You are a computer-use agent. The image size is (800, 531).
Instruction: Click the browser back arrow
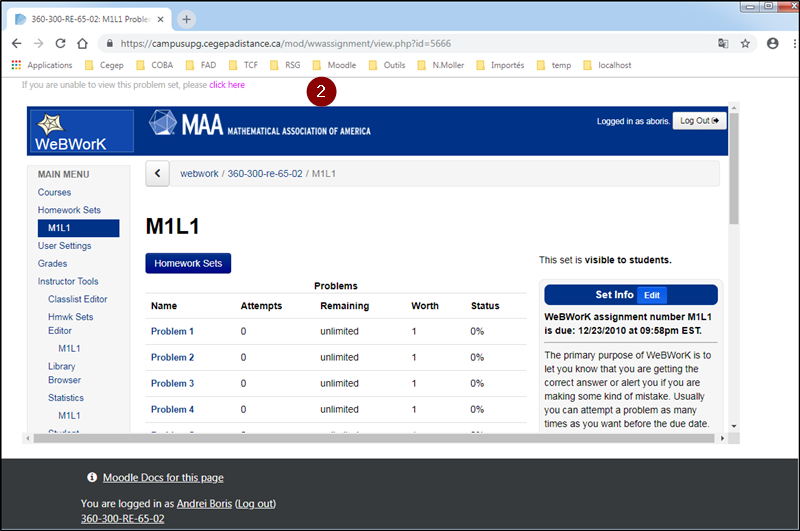click(x=16, y=44)
